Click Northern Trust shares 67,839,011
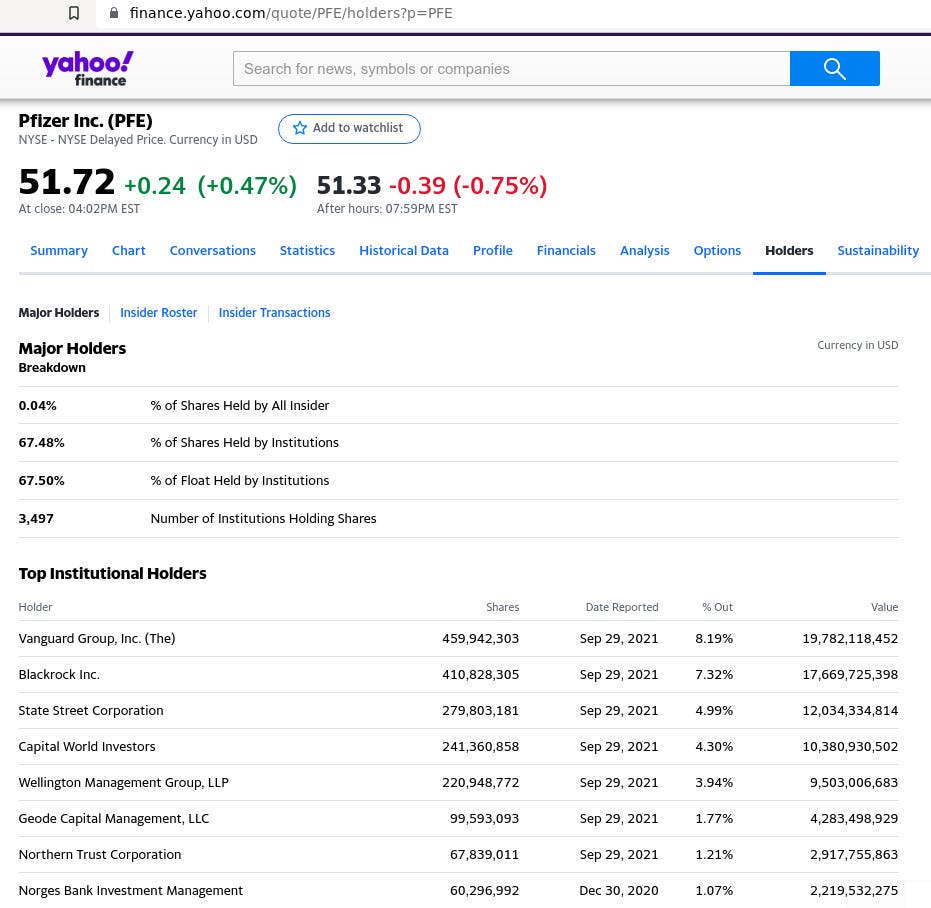Screen dimensions: 931x908 point(484,855)
